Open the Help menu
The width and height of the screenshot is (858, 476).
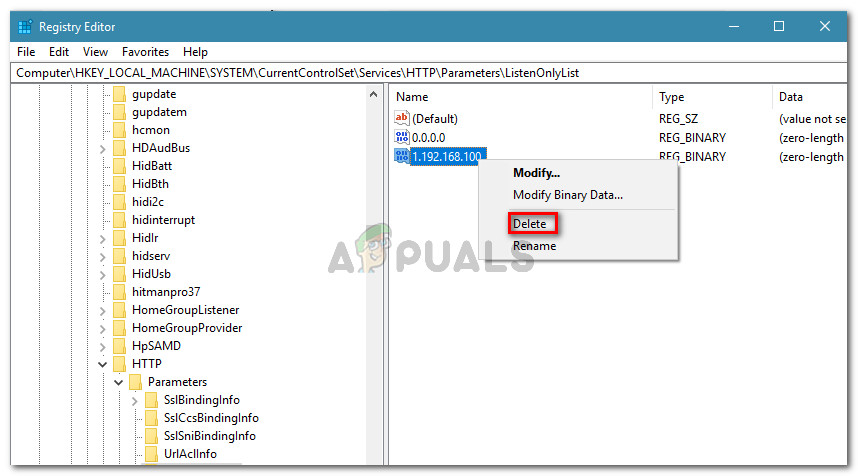click(x=195, y=52)
